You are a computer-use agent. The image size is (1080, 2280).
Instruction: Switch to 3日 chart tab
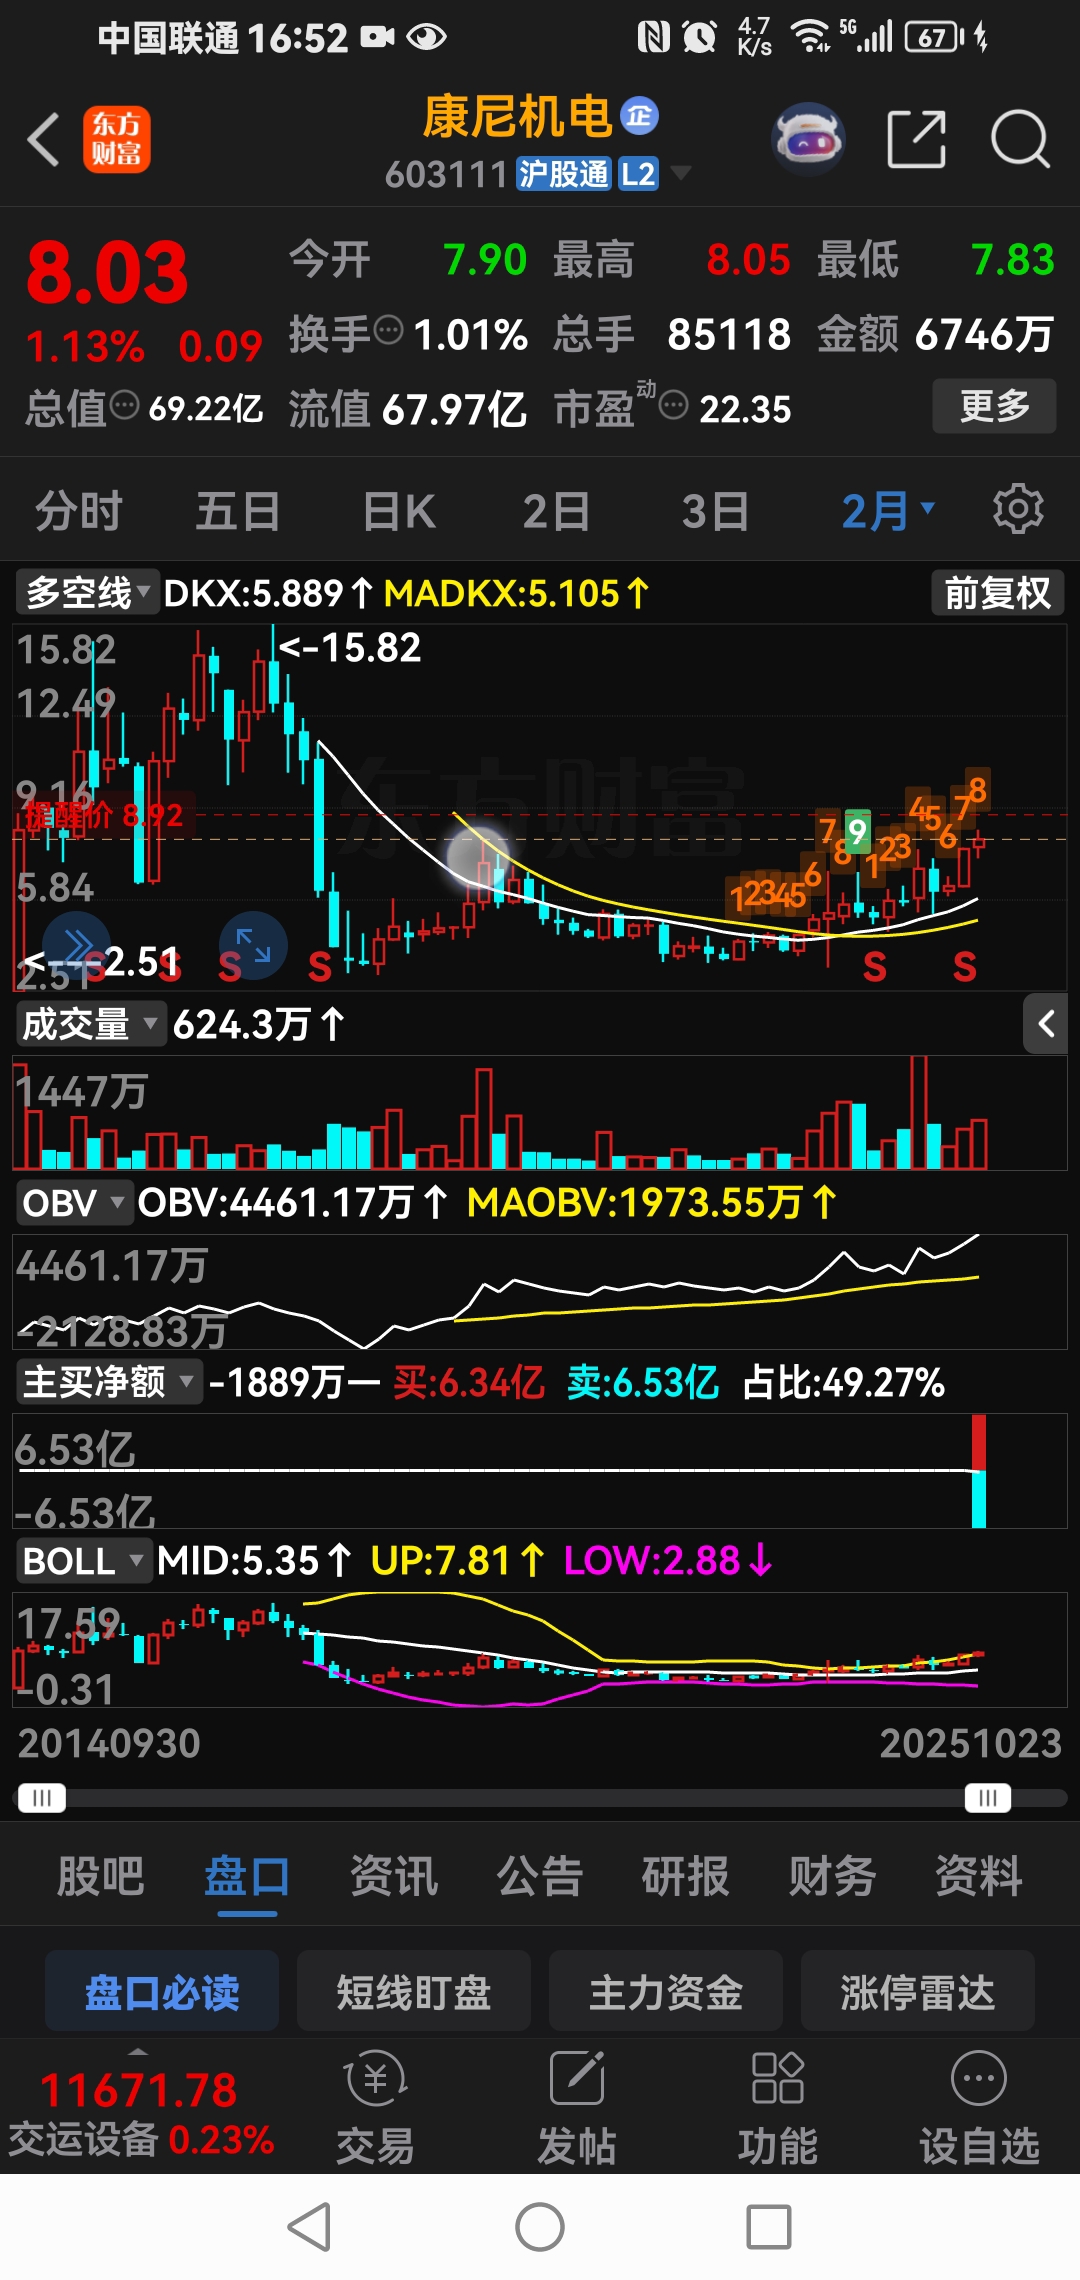tap(715, 511)
